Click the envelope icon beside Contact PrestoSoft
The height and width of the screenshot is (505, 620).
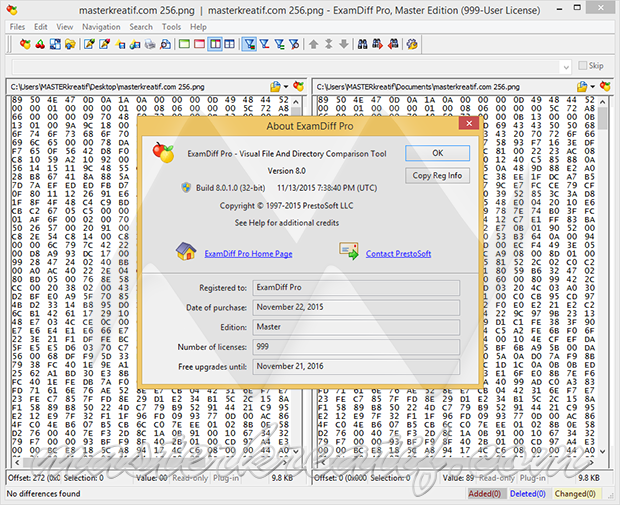tap(349, 251)
